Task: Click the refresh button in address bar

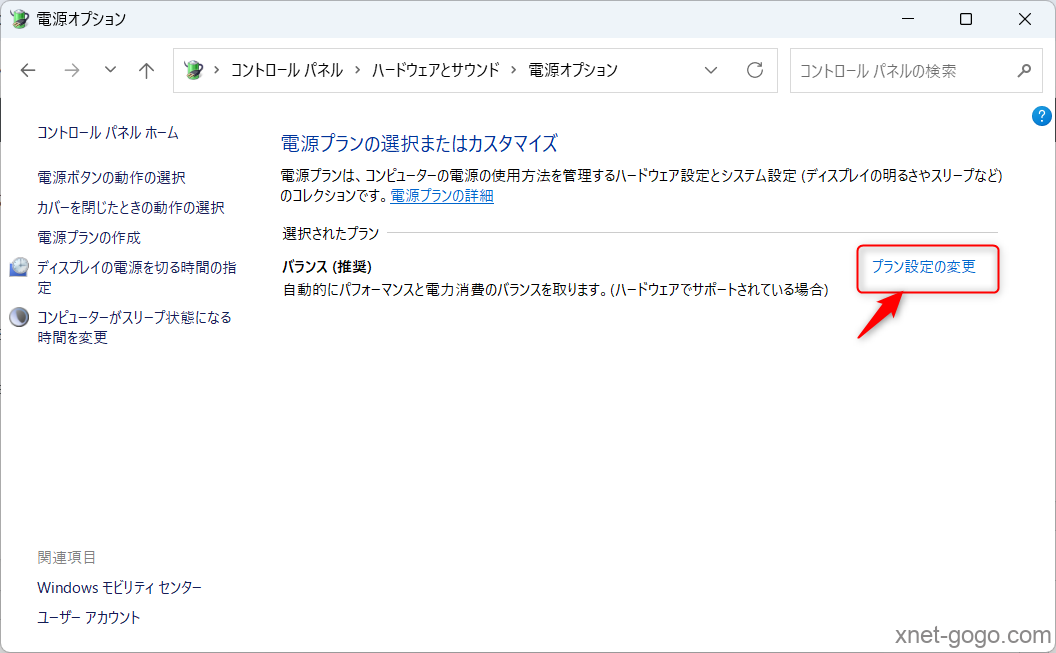Action: (755, 70)
